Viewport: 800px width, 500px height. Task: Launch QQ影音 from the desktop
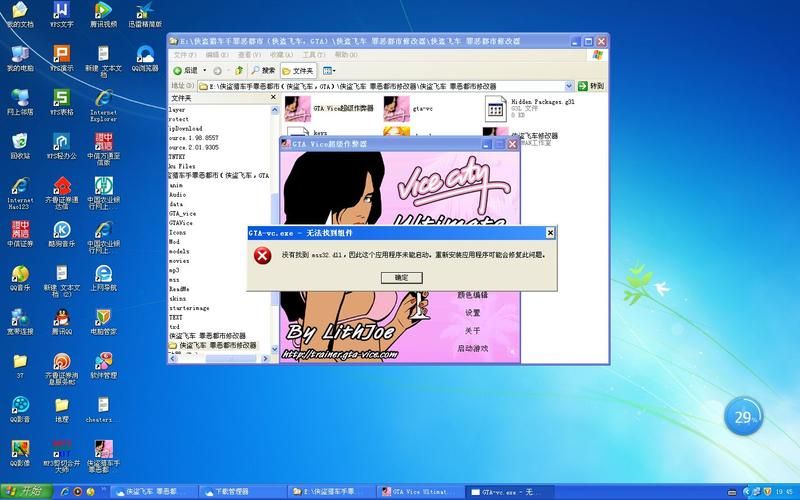(20, 409)
